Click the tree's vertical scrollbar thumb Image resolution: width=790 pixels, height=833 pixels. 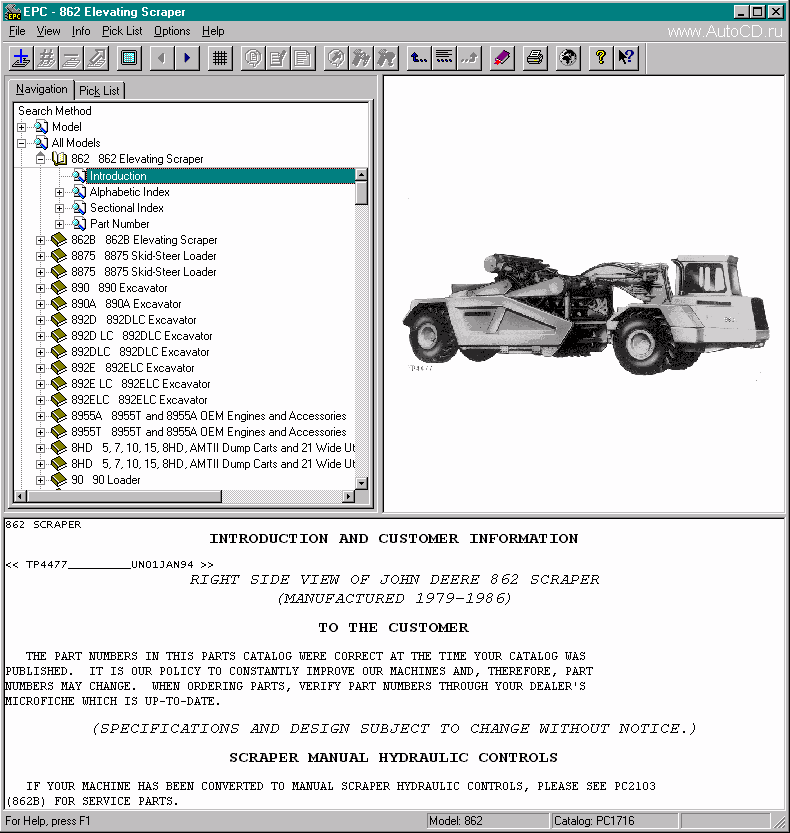click(361, 193)
